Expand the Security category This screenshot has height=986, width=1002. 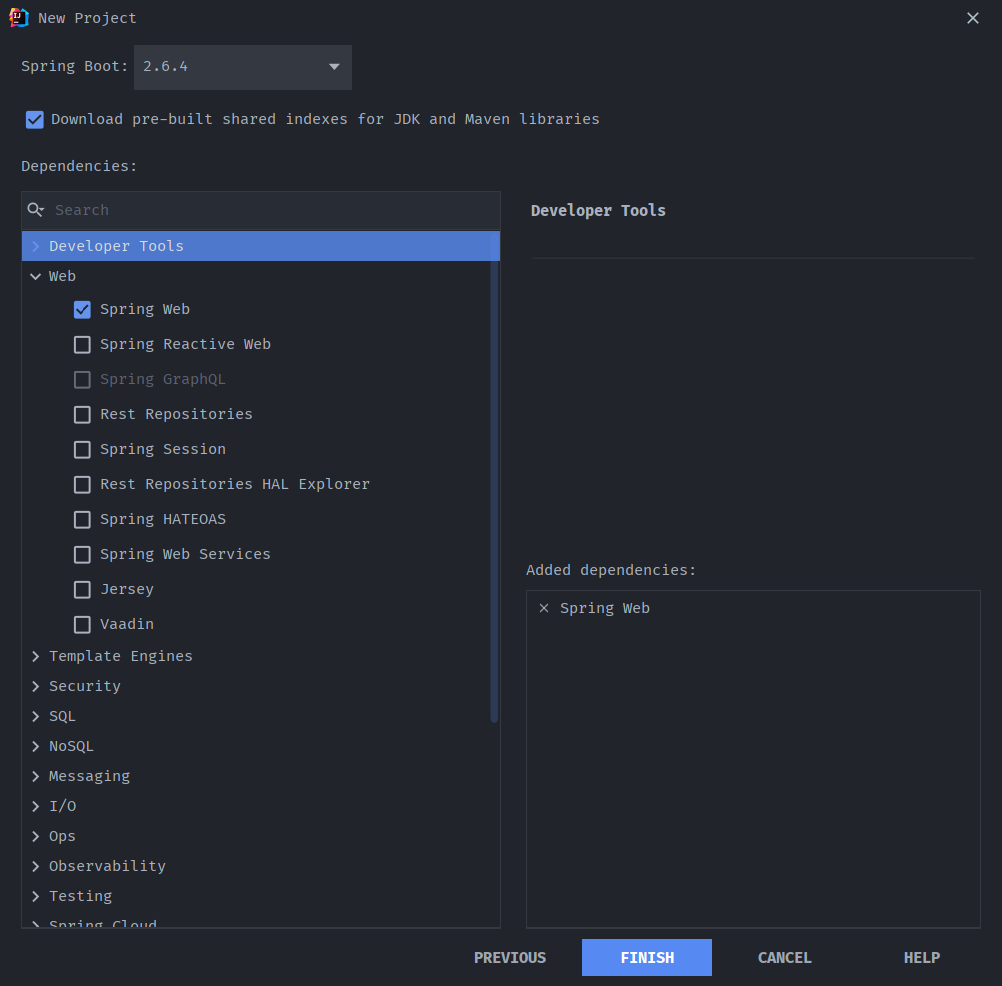(36, 686)
